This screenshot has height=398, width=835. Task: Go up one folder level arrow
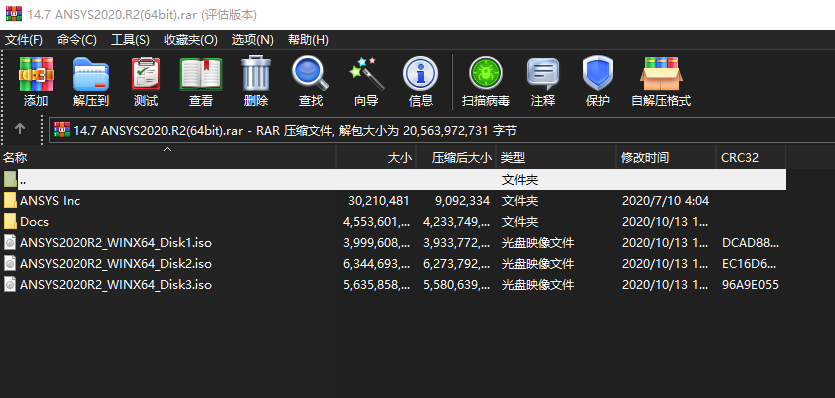(20, 128)
